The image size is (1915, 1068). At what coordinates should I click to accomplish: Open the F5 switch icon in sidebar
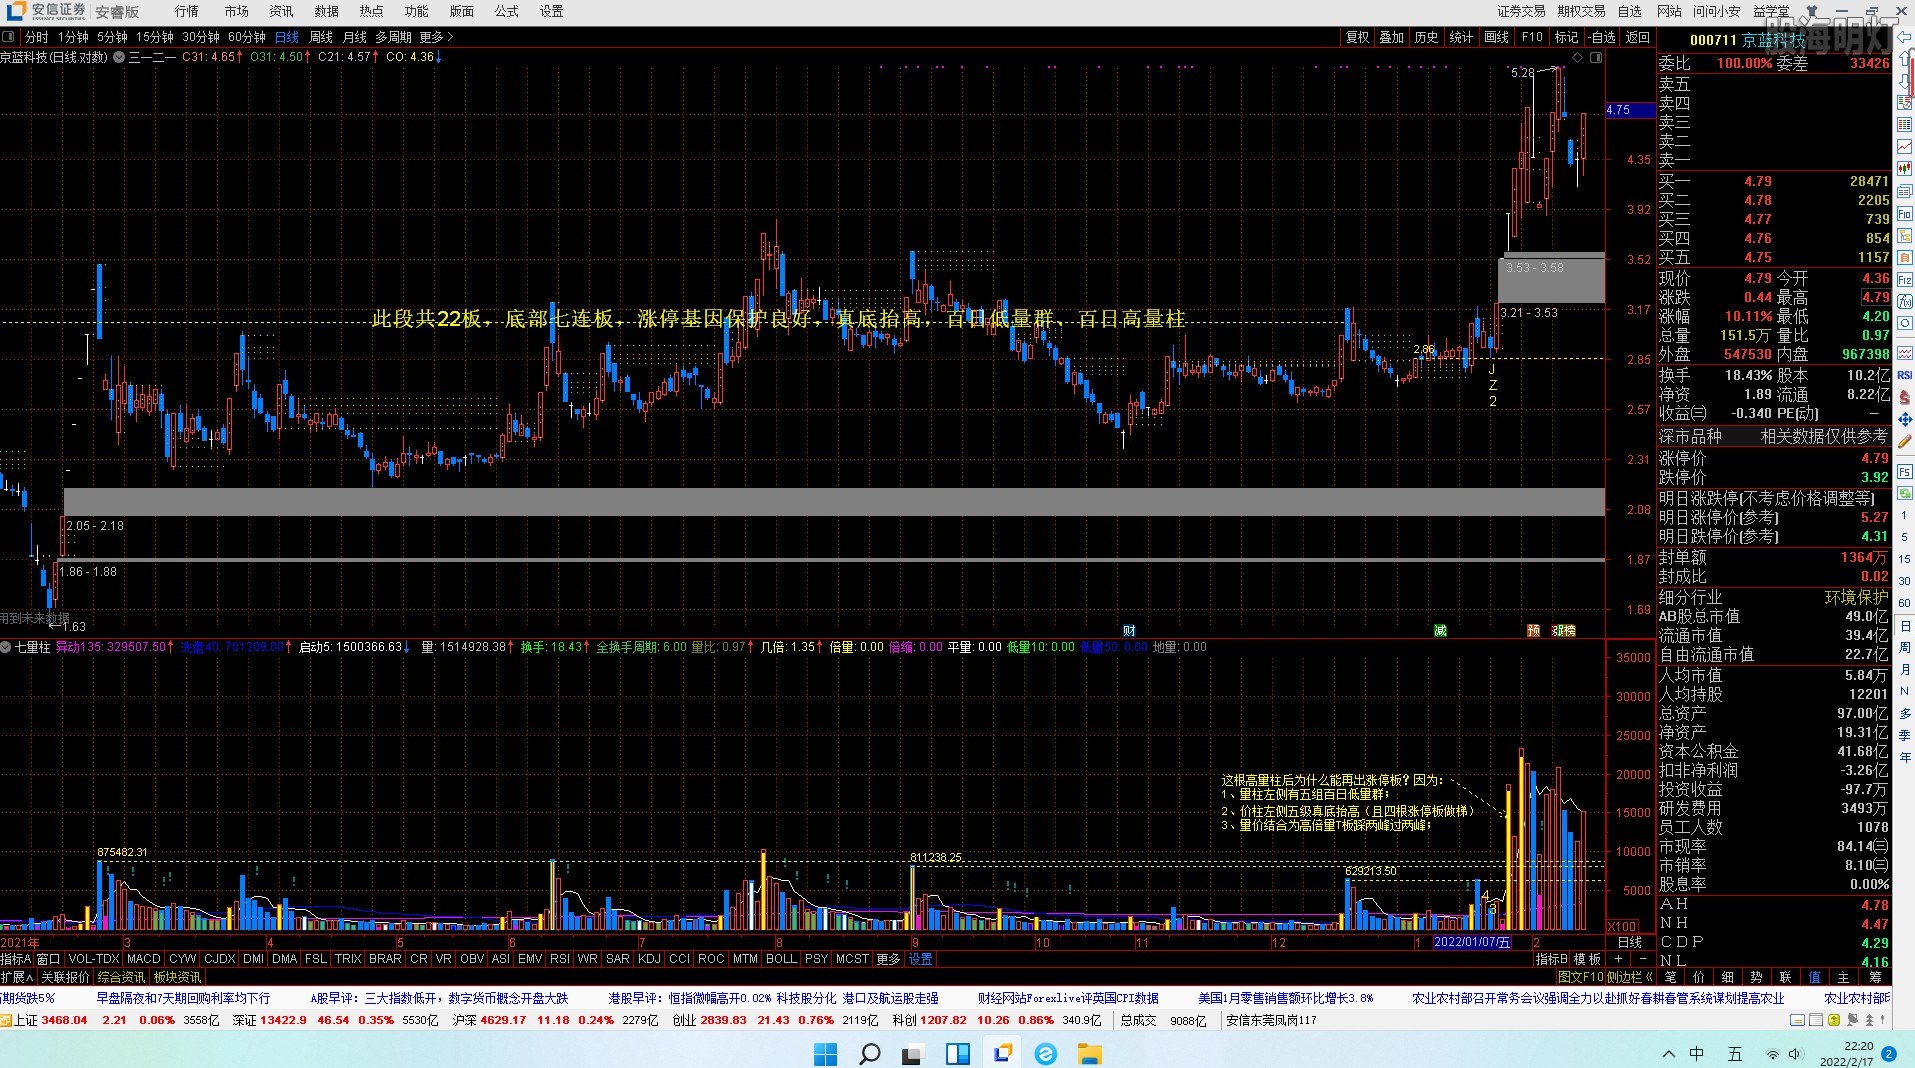pos(1904,471)
